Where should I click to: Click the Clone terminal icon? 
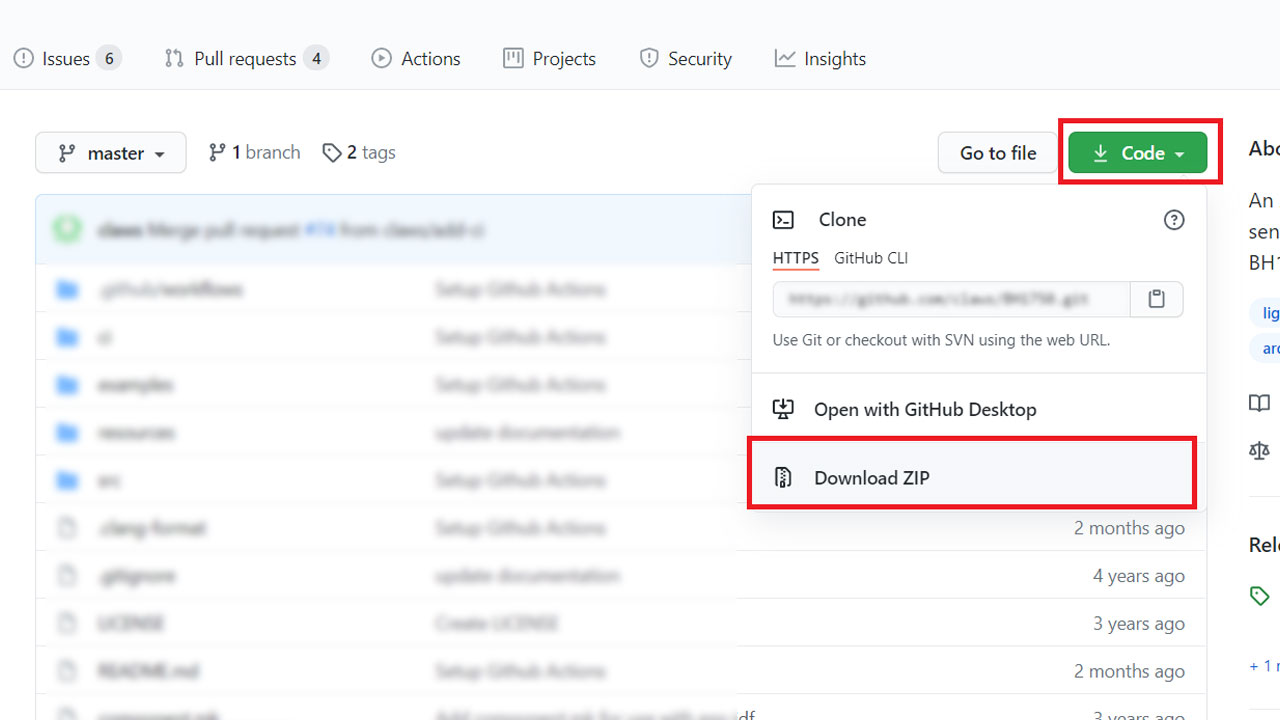coord(784,220)
